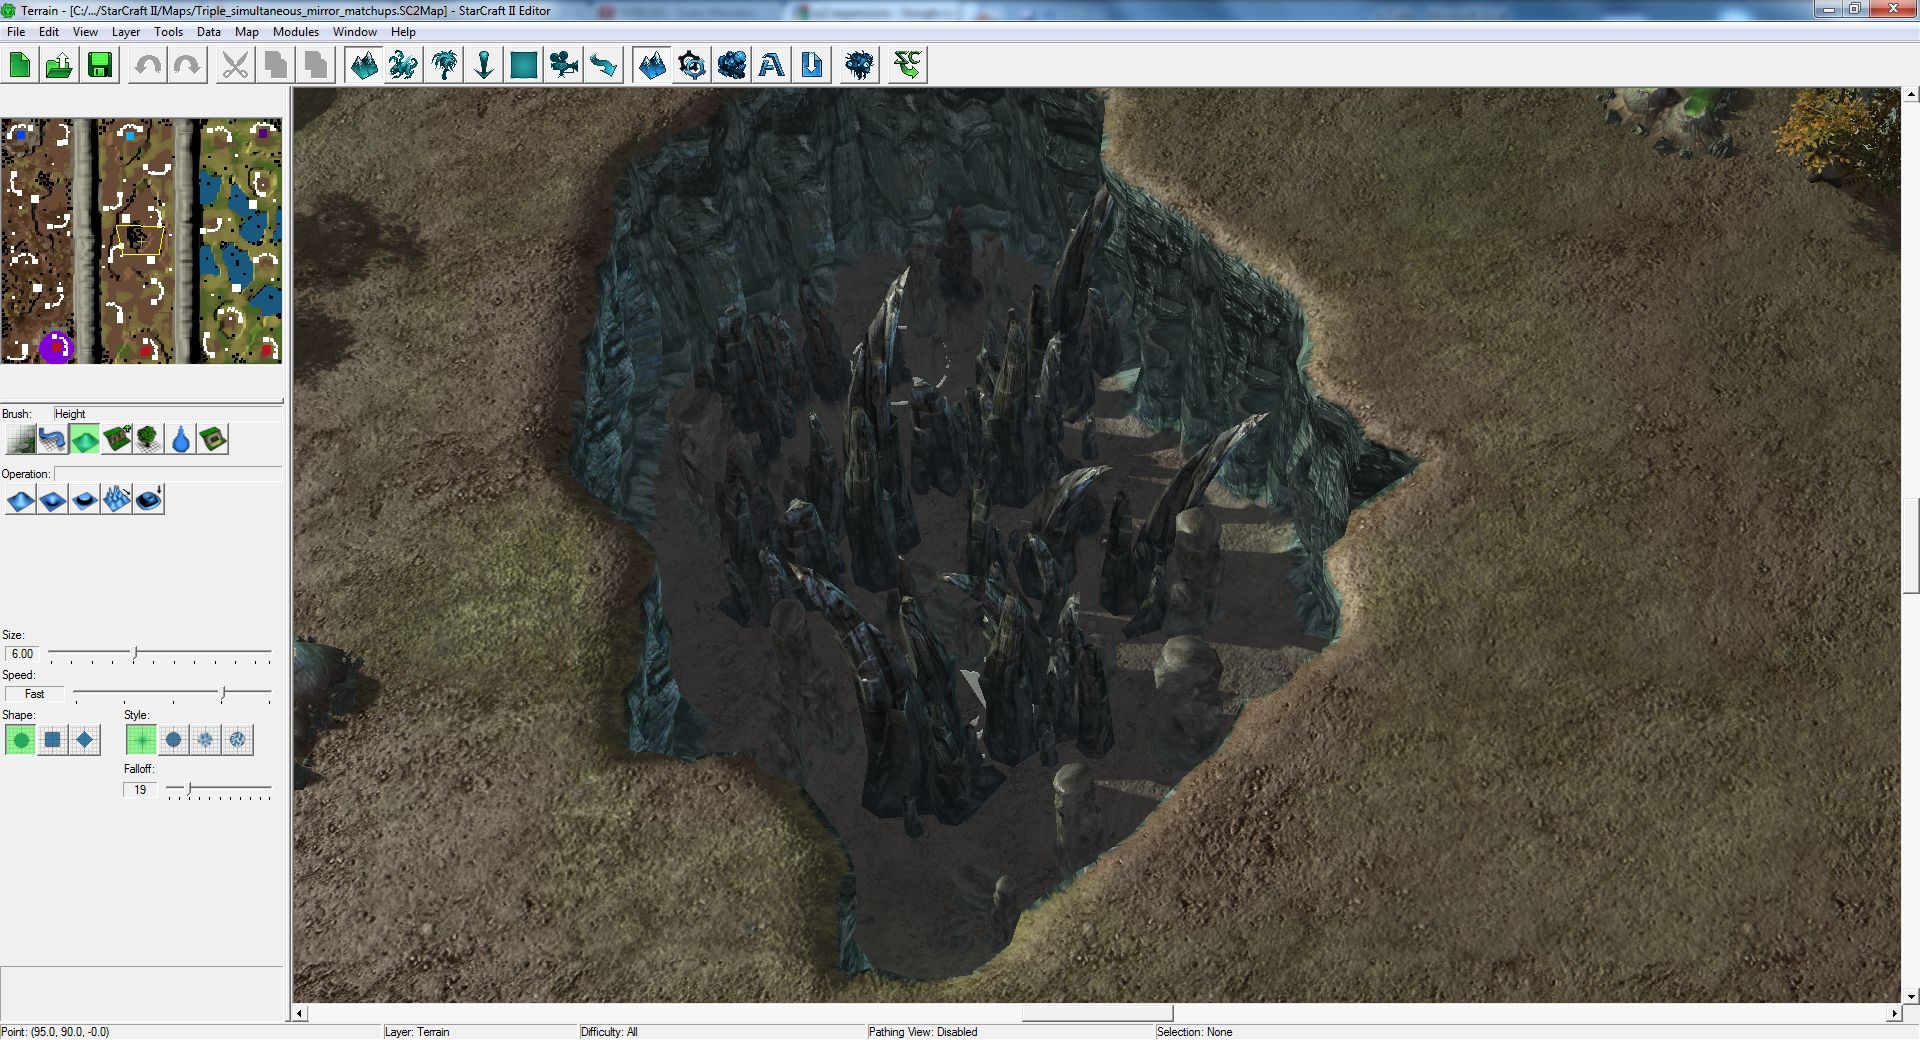Screen dimensions: 1920x1040
Task: Set brush shape to circle
Action: pos(20,740)
